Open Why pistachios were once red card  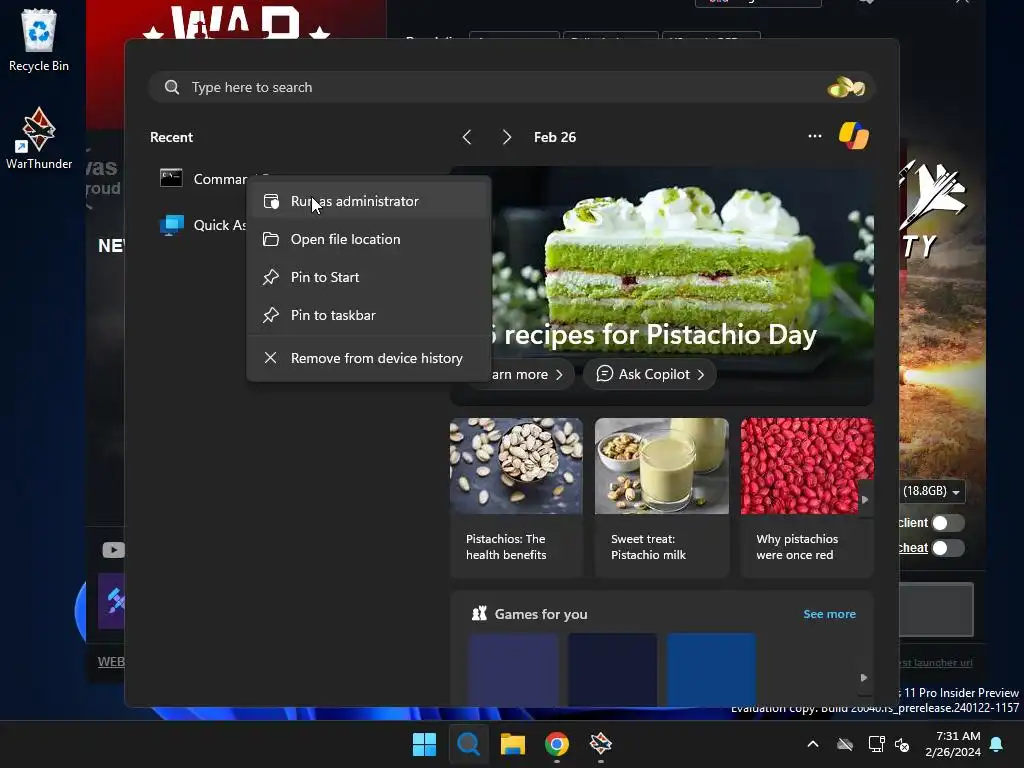807,498
